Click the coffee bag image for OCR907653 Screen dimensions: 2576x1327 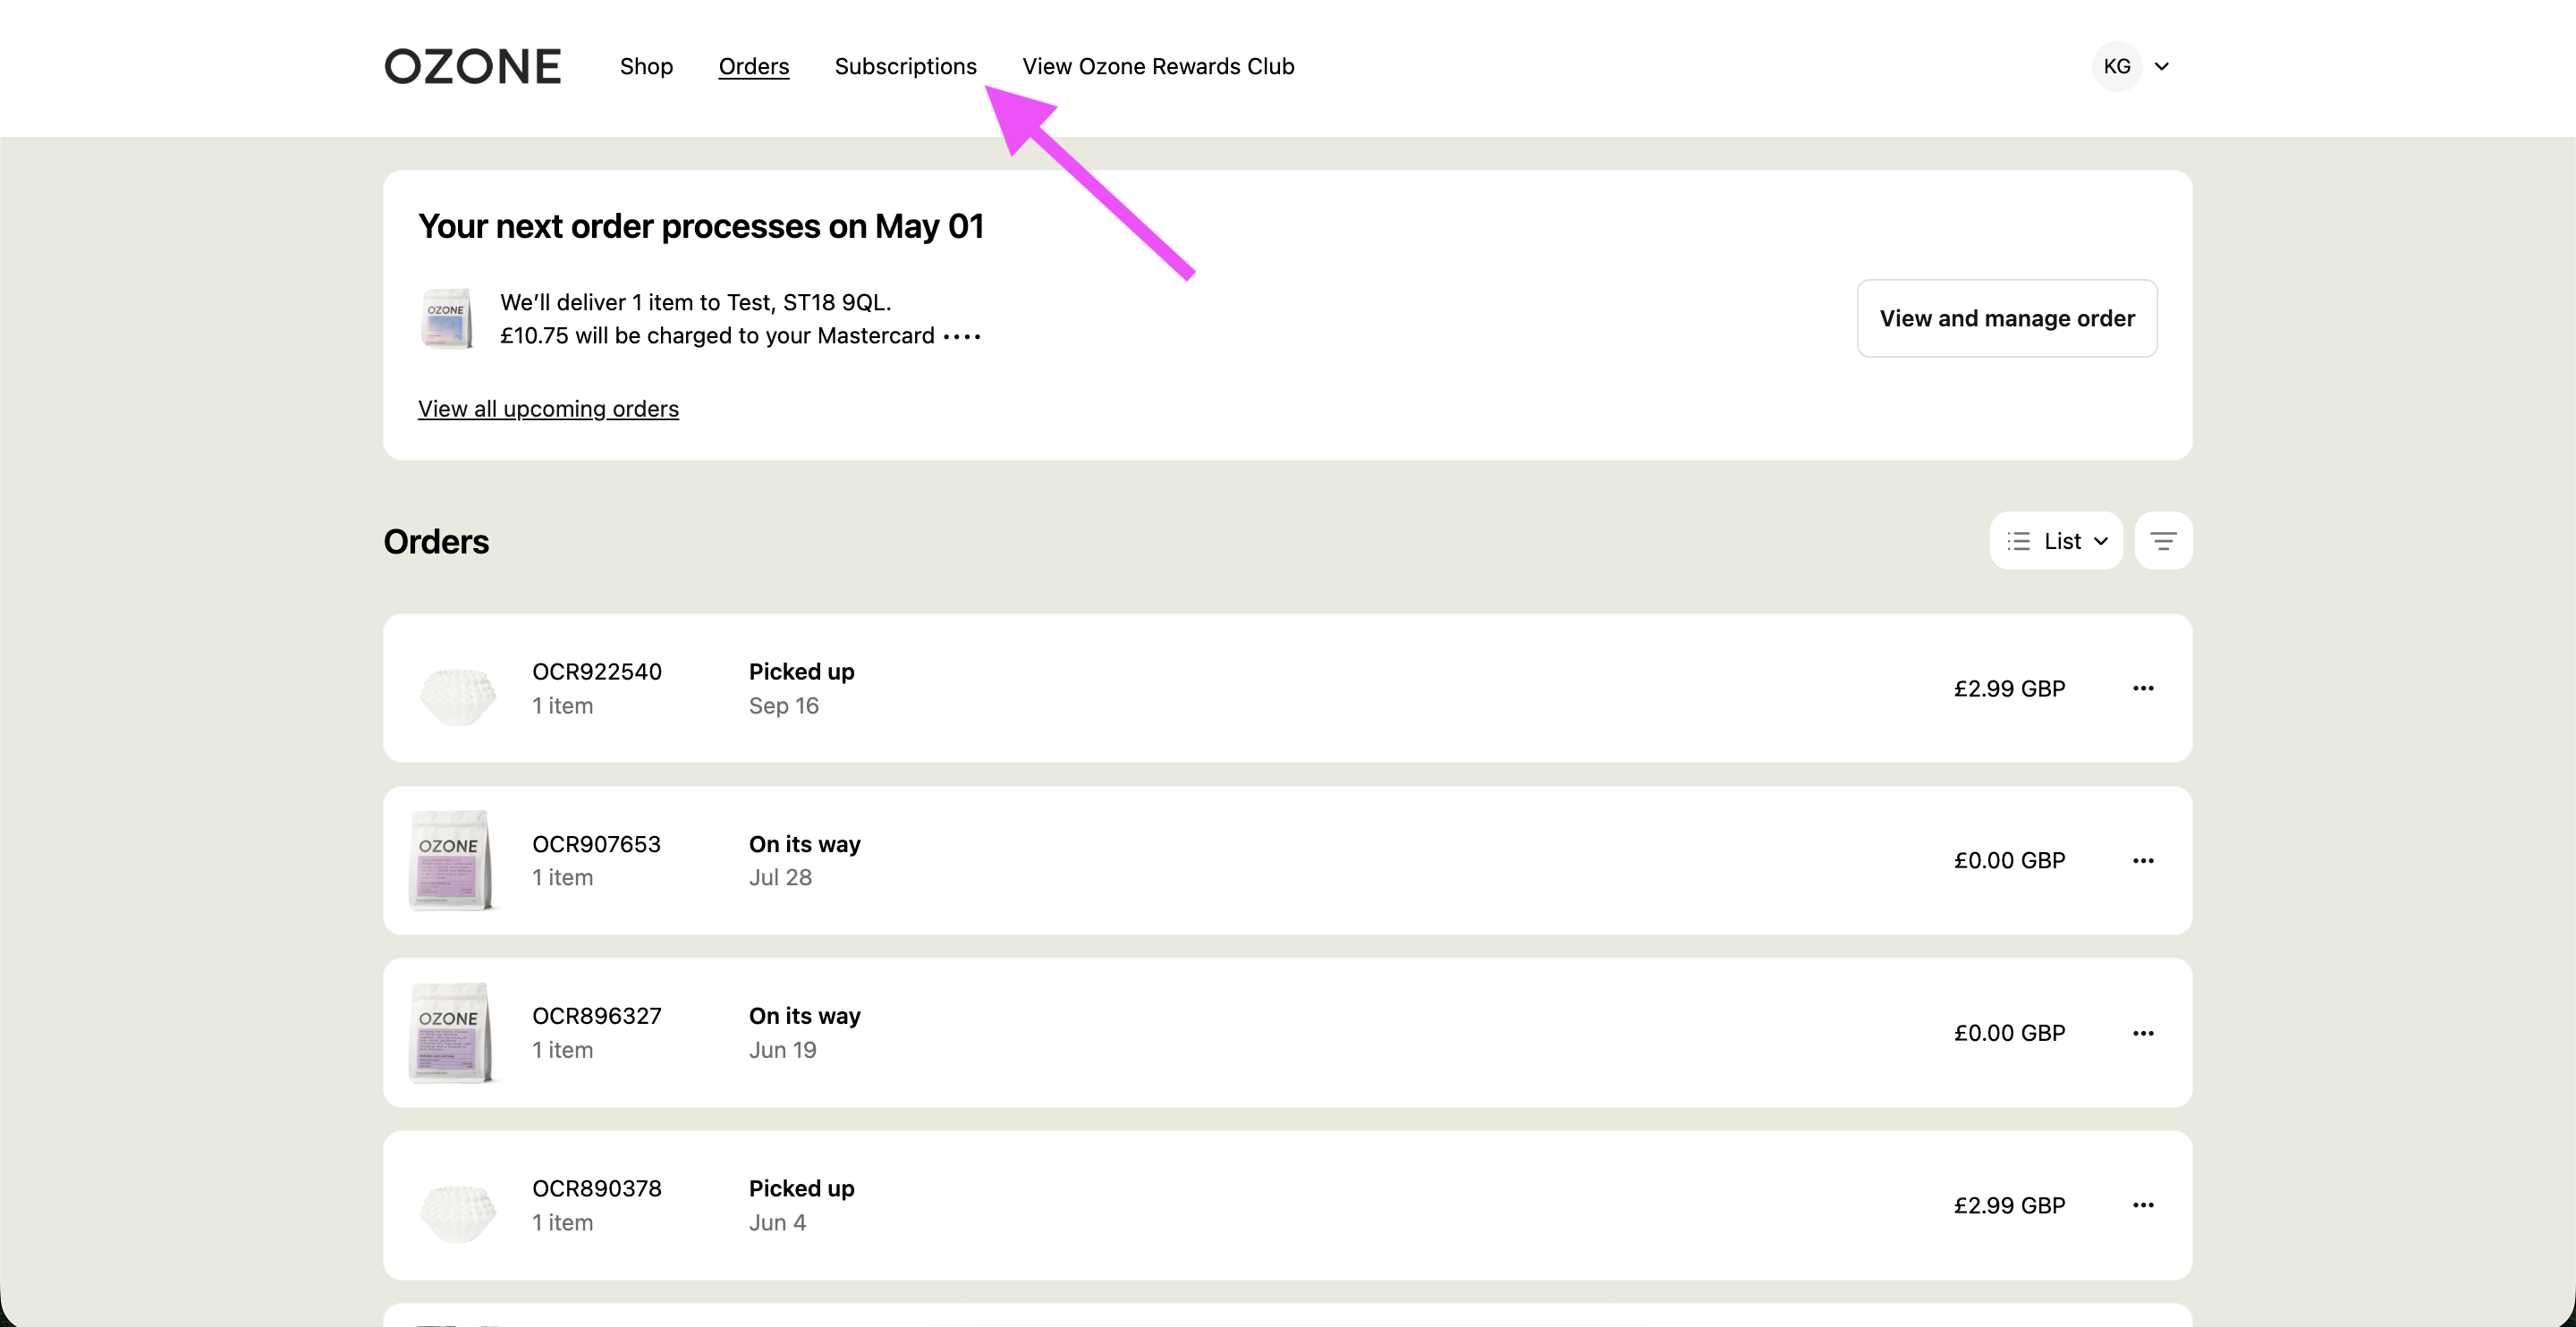coord(451,860)
